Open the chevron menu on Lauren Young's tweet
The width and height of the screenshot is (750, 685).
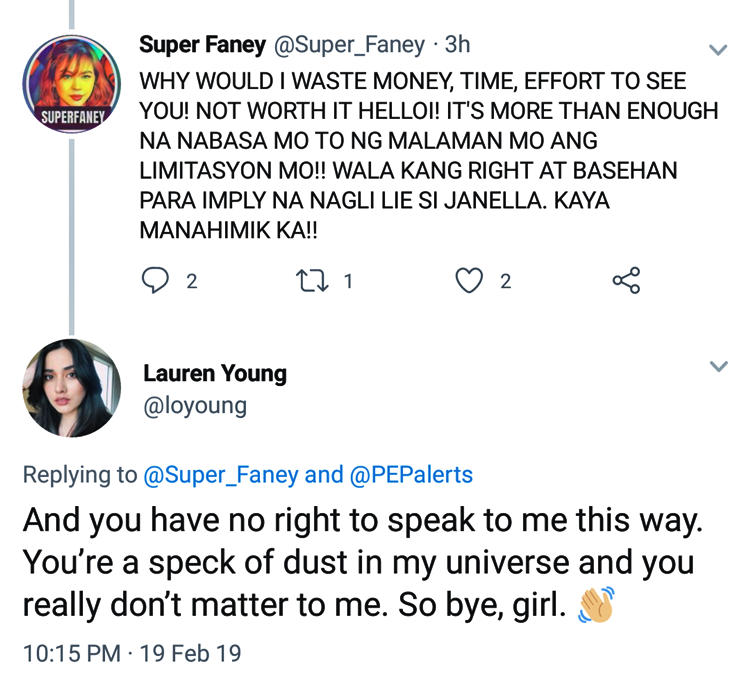[x=718, y=366]
